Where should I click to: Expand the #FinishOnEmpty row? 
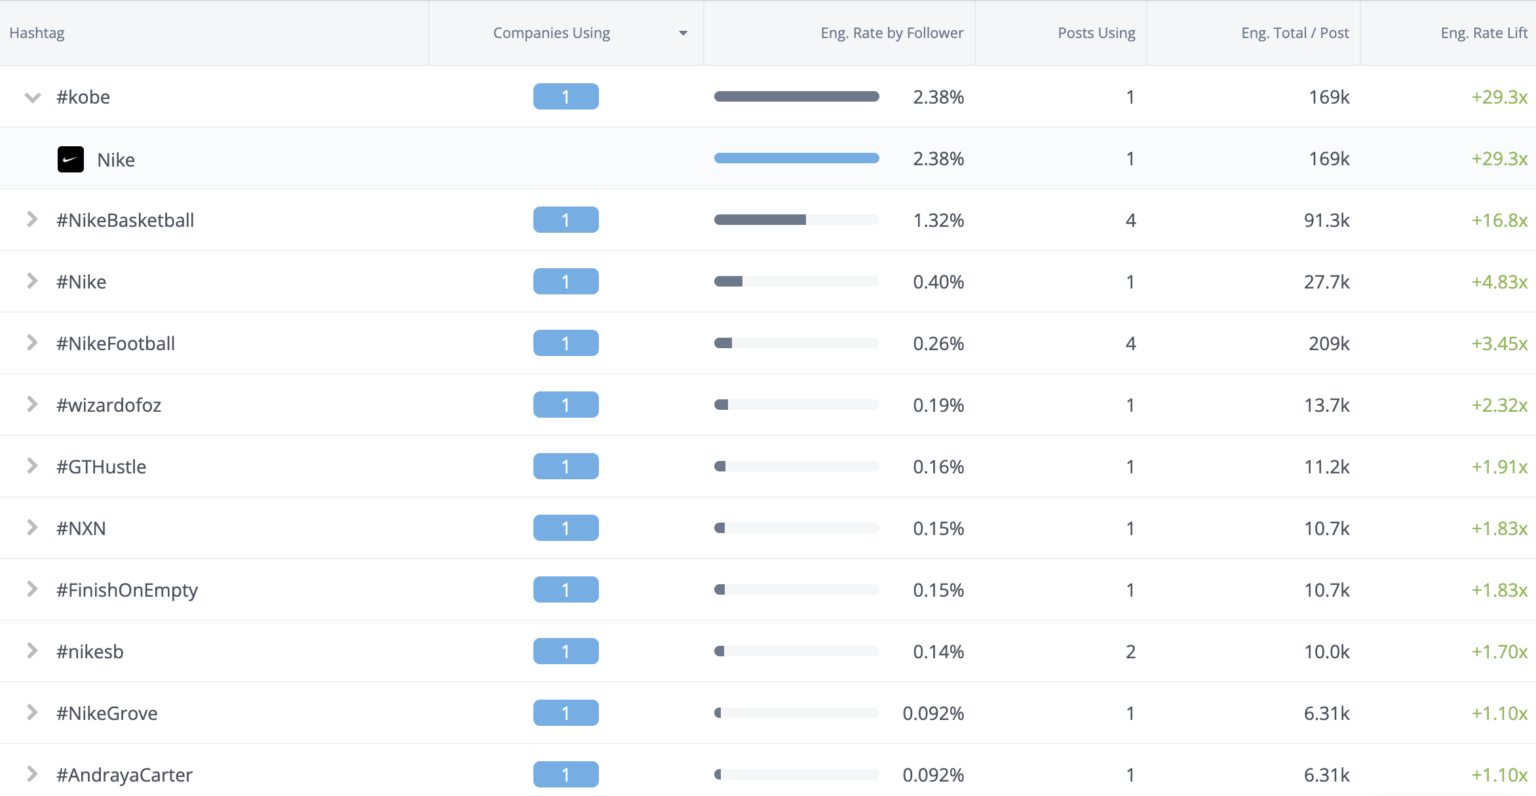32,590
